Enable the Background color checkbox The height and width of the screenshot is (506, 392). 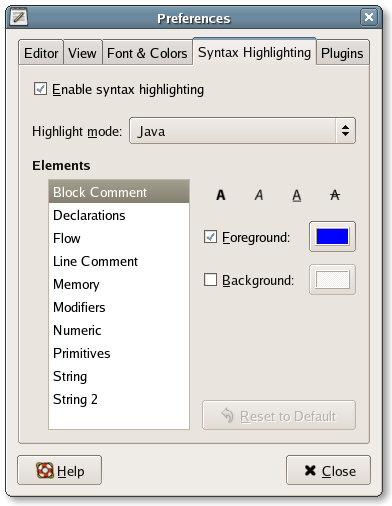pos(210,280)
